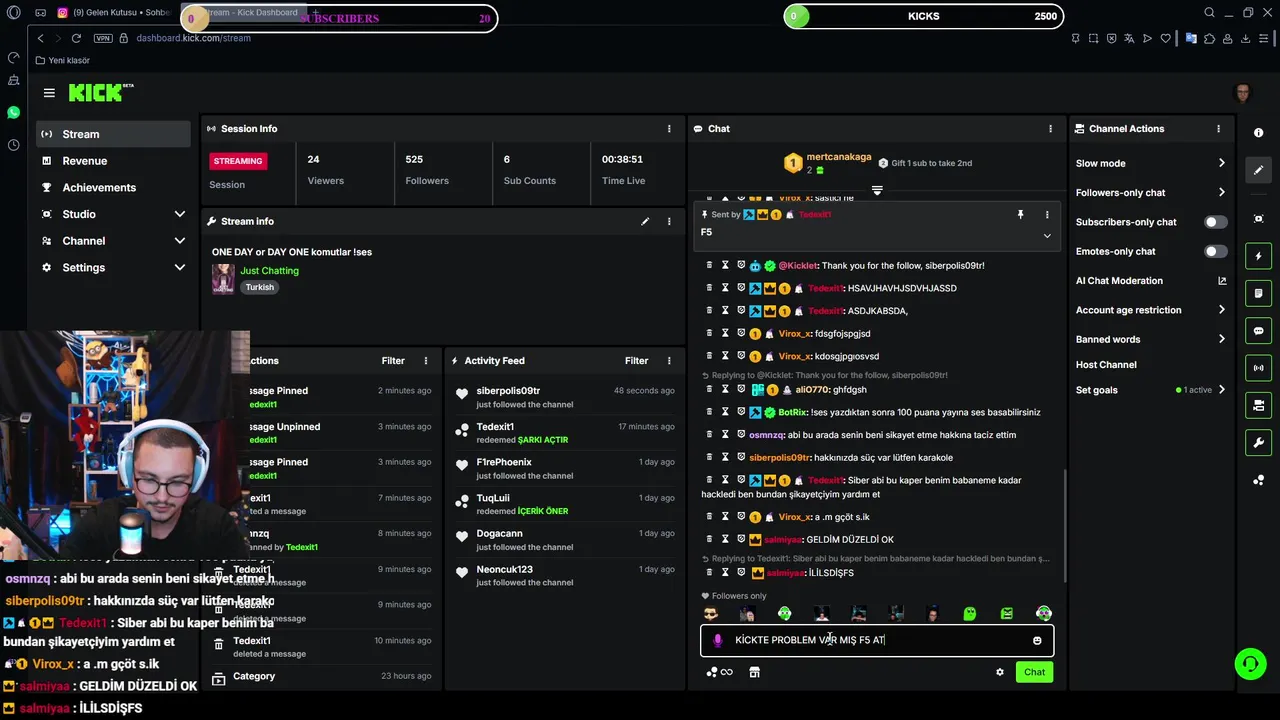Click the Turkish language tag
1280x720 pixels.
260,287
